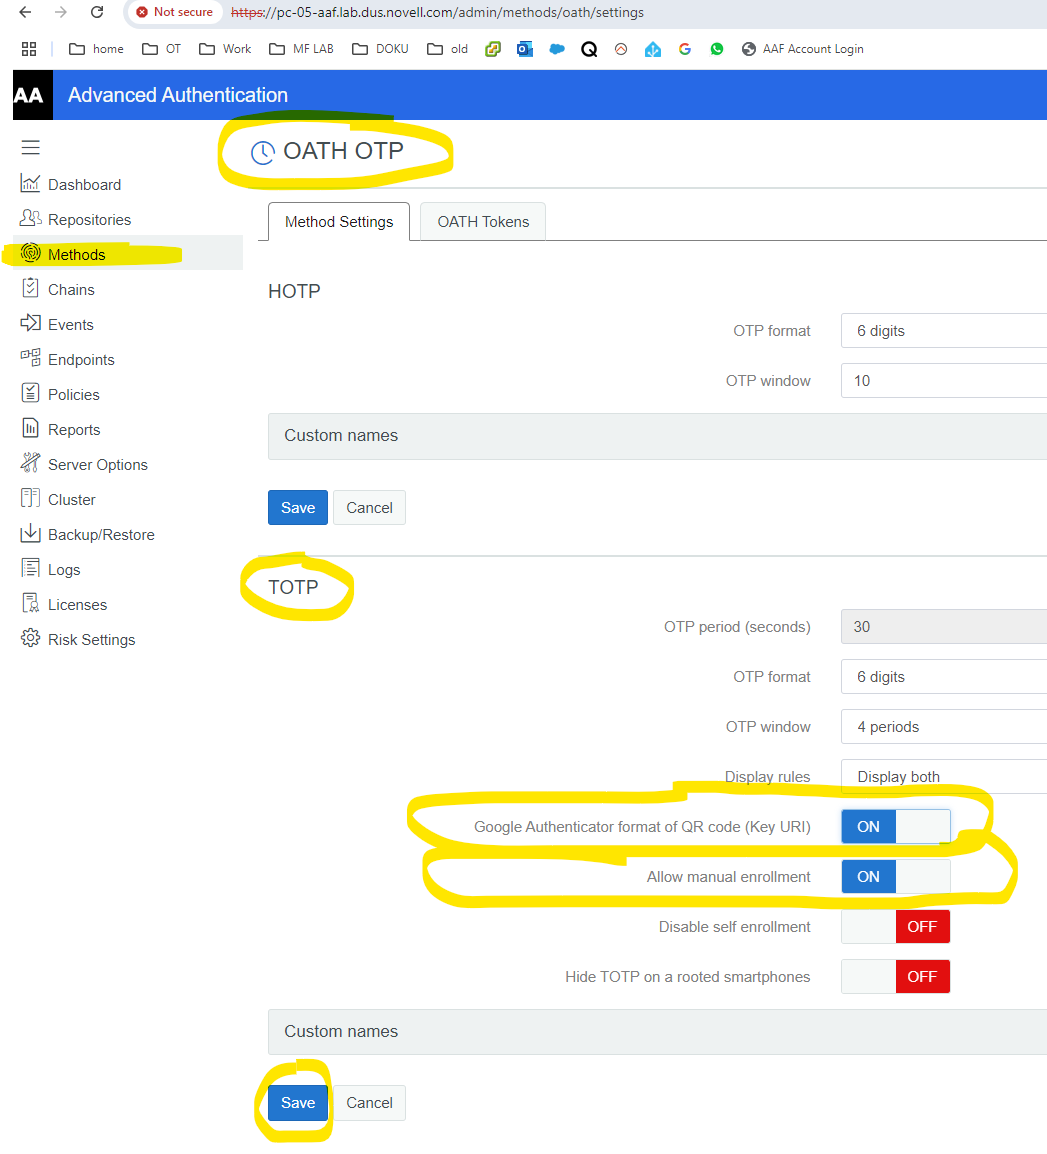Open the Methods fingerprint icon
The image size is (1047, 1154).
click(x=30, y=254)
